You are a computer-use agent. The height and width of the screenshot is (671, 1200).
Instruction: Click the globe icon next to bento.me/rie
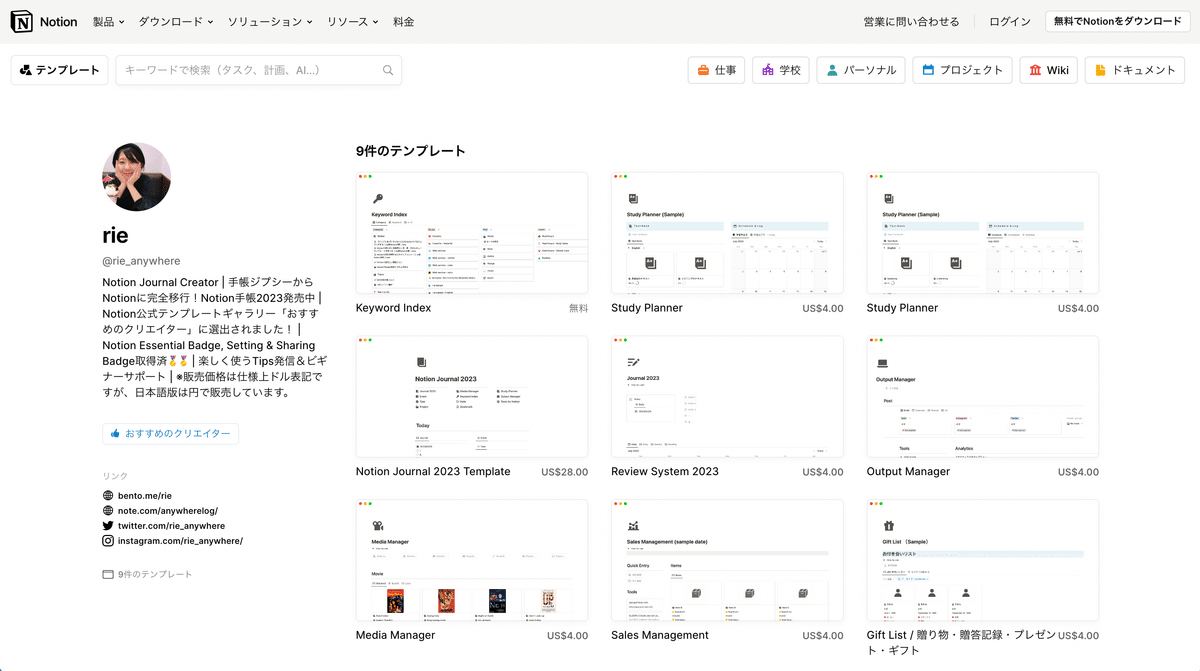tap(107, 494)
